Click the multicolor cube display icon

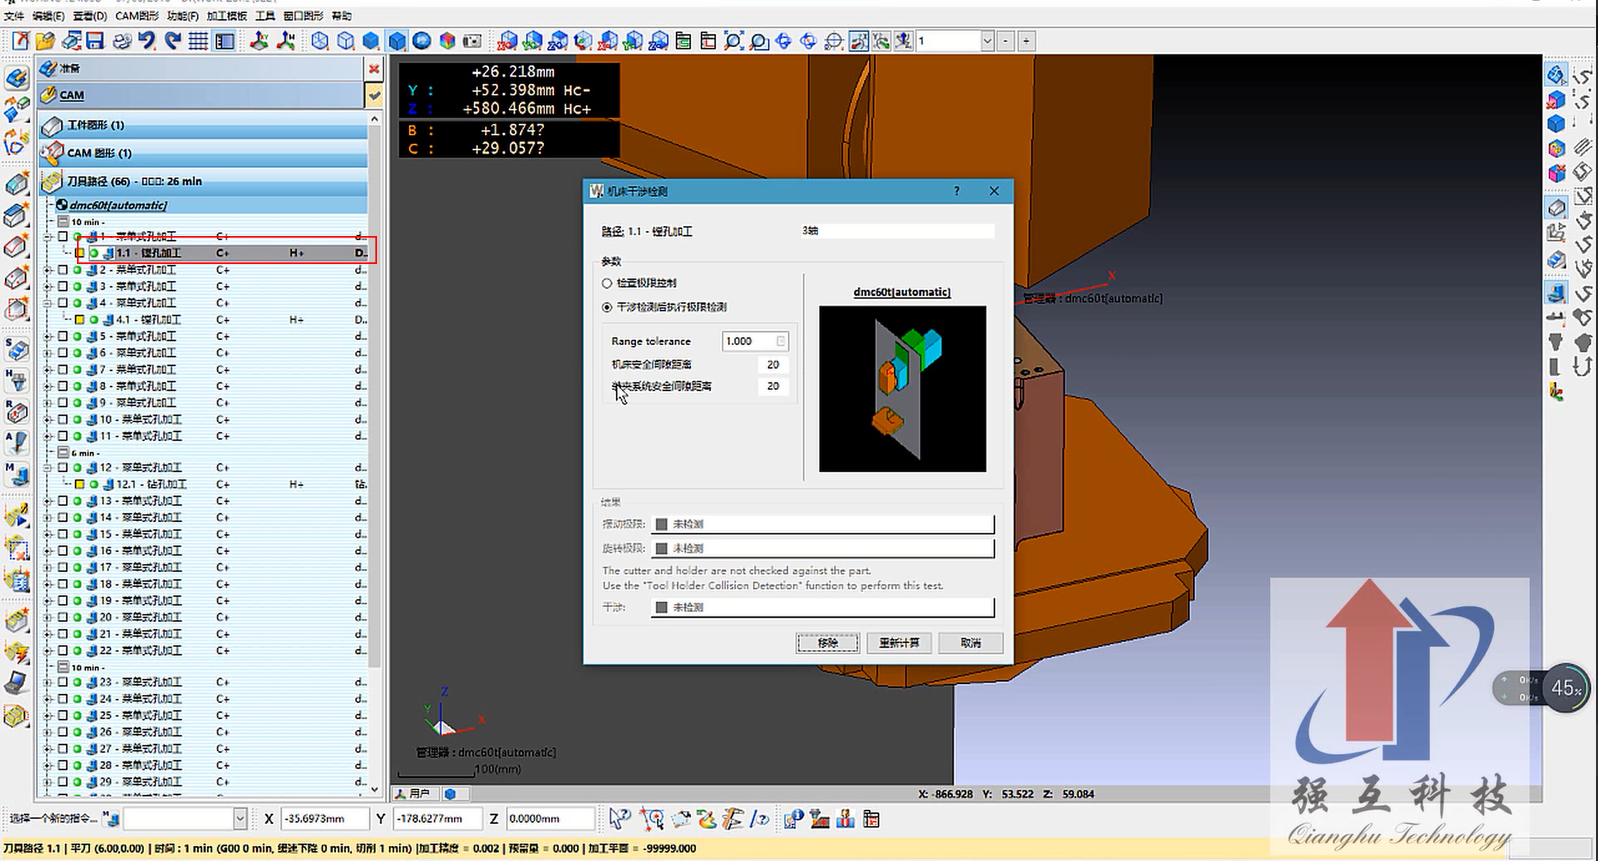pos(447,40)
